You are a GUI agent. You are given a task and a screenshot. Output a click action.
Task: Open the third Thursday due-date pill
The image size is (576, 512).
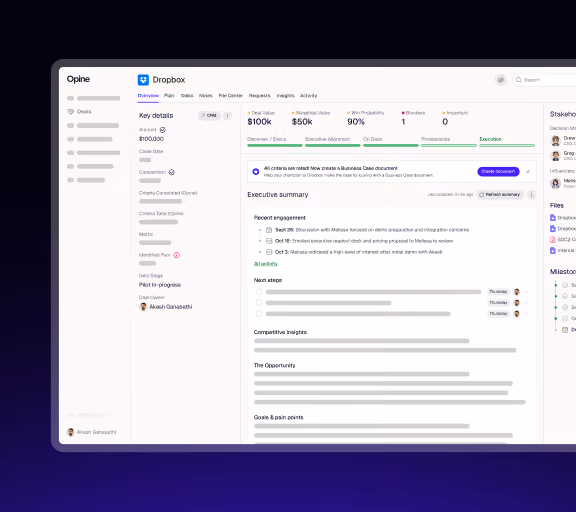point(498,314)
